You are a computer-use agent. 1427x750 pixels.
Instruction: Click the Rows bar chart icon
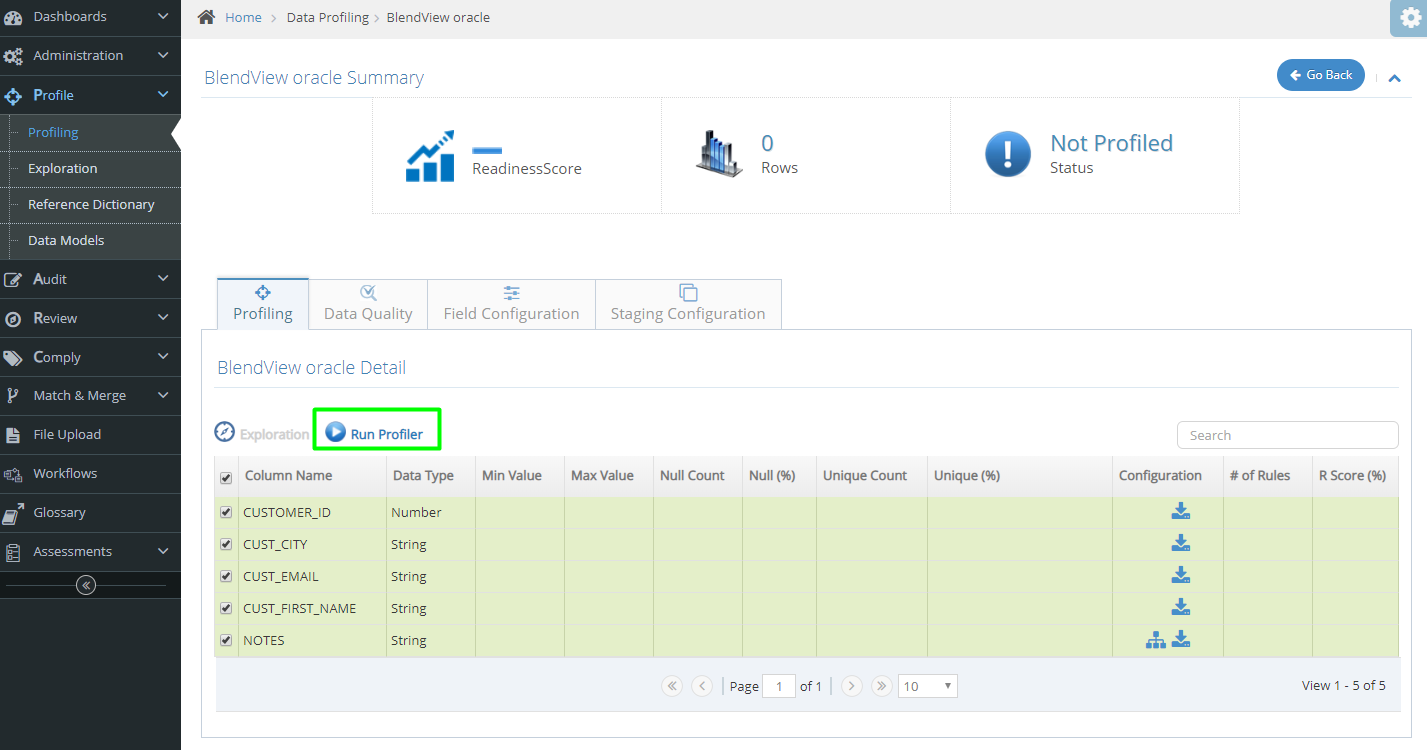(720, 154)
